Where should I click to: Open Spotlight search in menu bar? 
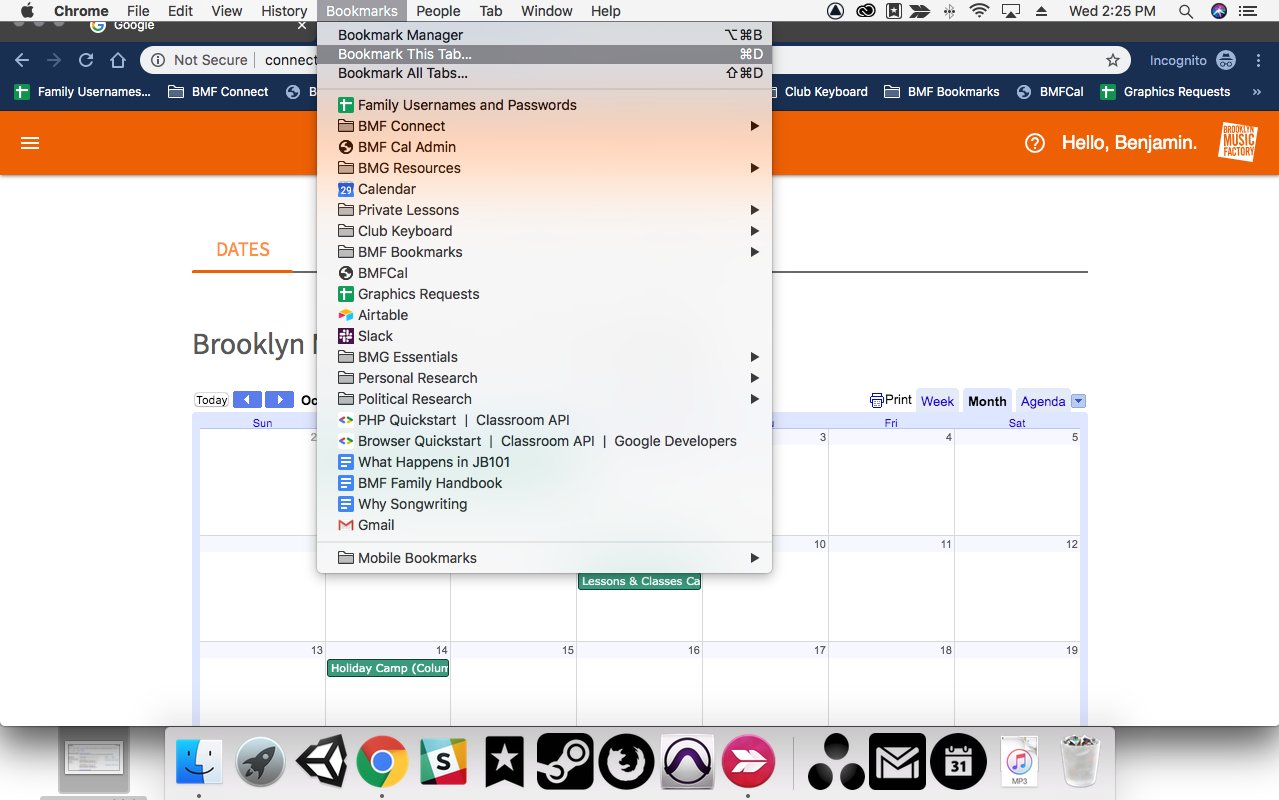pos(1185,11)
